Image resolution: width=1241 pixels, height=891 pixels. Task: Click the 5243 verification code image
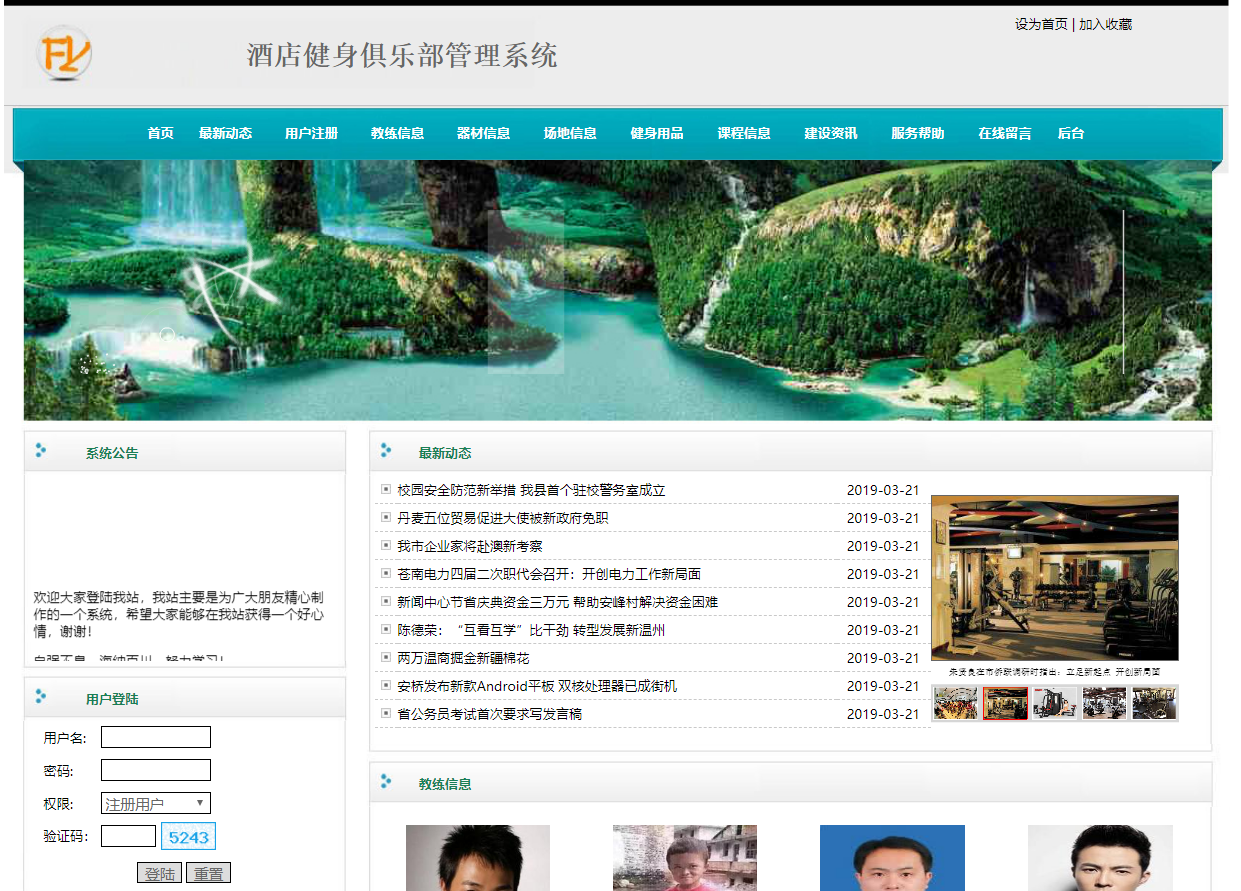[188, 835]
